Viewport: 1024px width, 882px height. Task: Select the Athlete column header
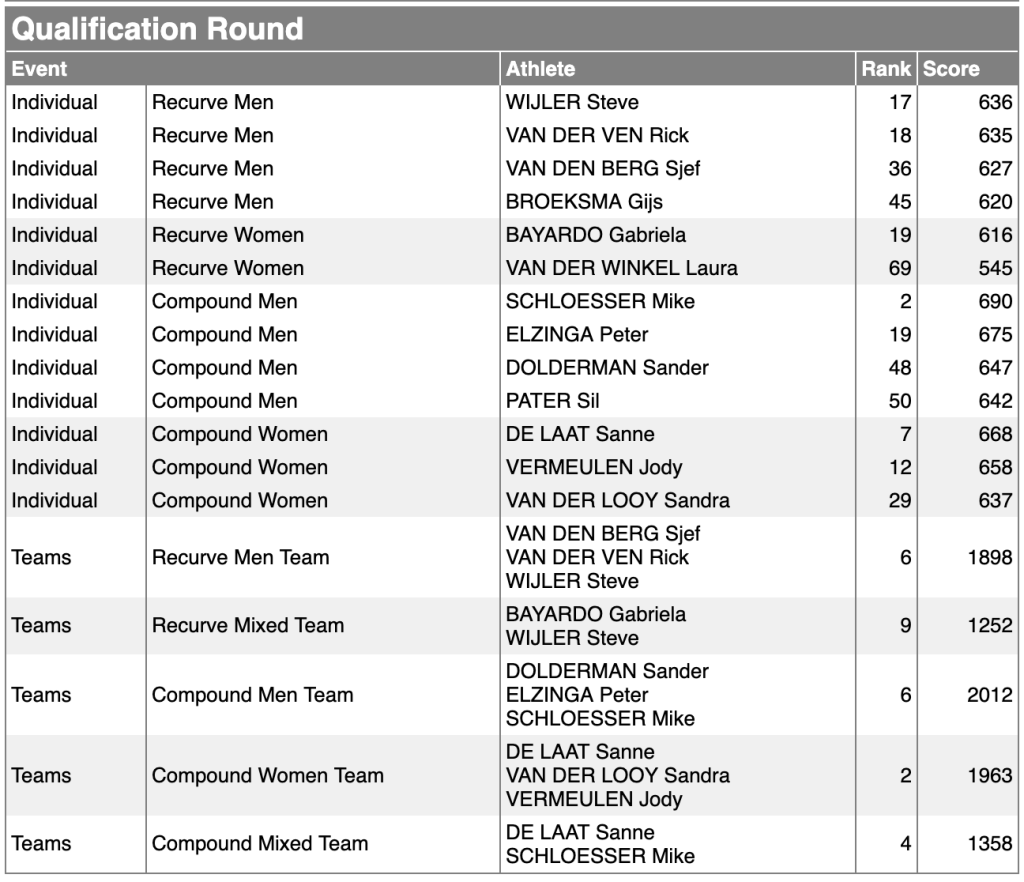point(540,69)
